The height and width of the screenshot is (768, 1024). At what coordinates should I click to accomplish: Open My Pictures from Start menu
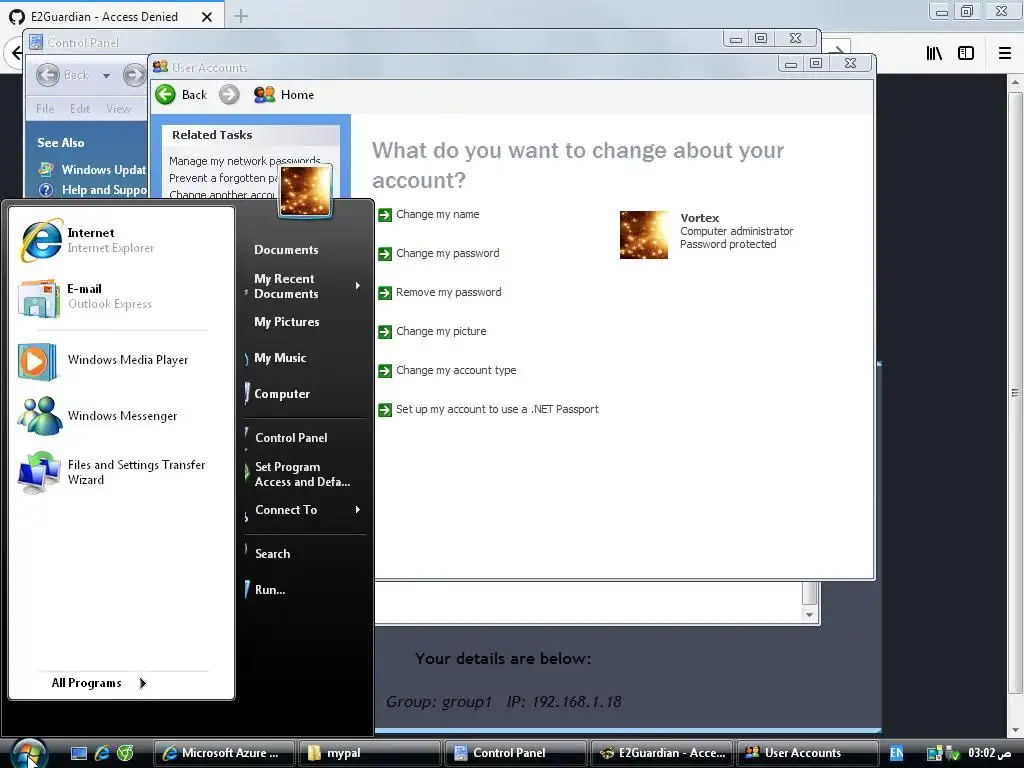(287, 322)
